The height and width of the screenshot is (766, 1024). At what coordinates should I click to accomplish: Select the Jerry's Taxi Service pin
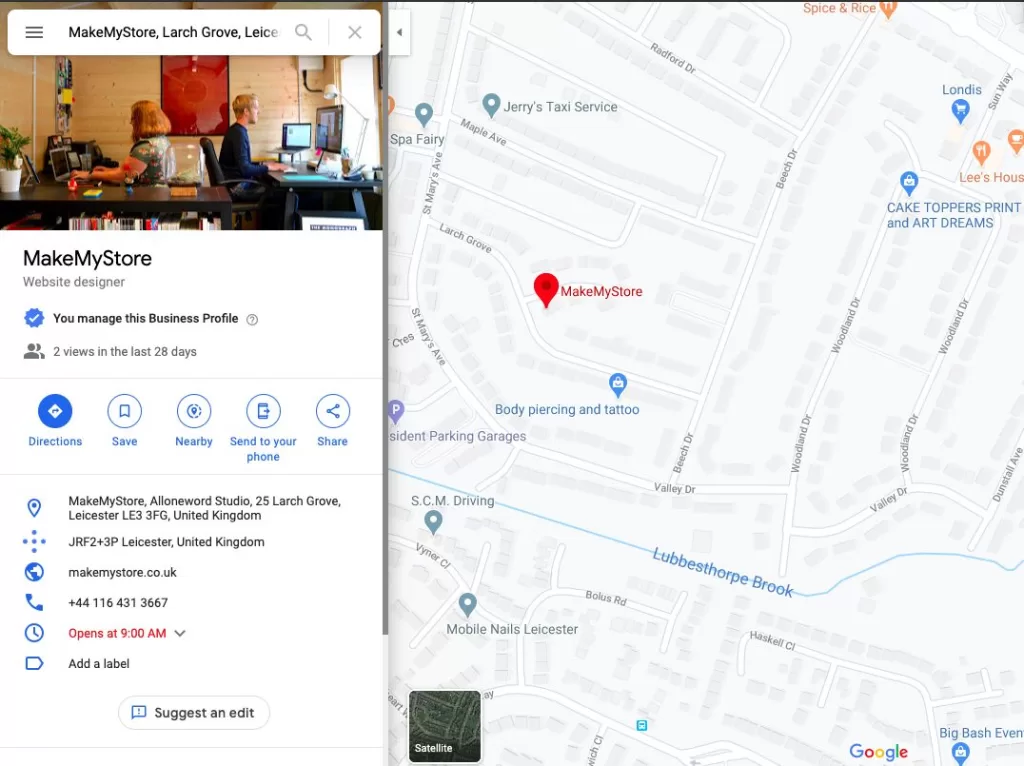coord(491,104)
